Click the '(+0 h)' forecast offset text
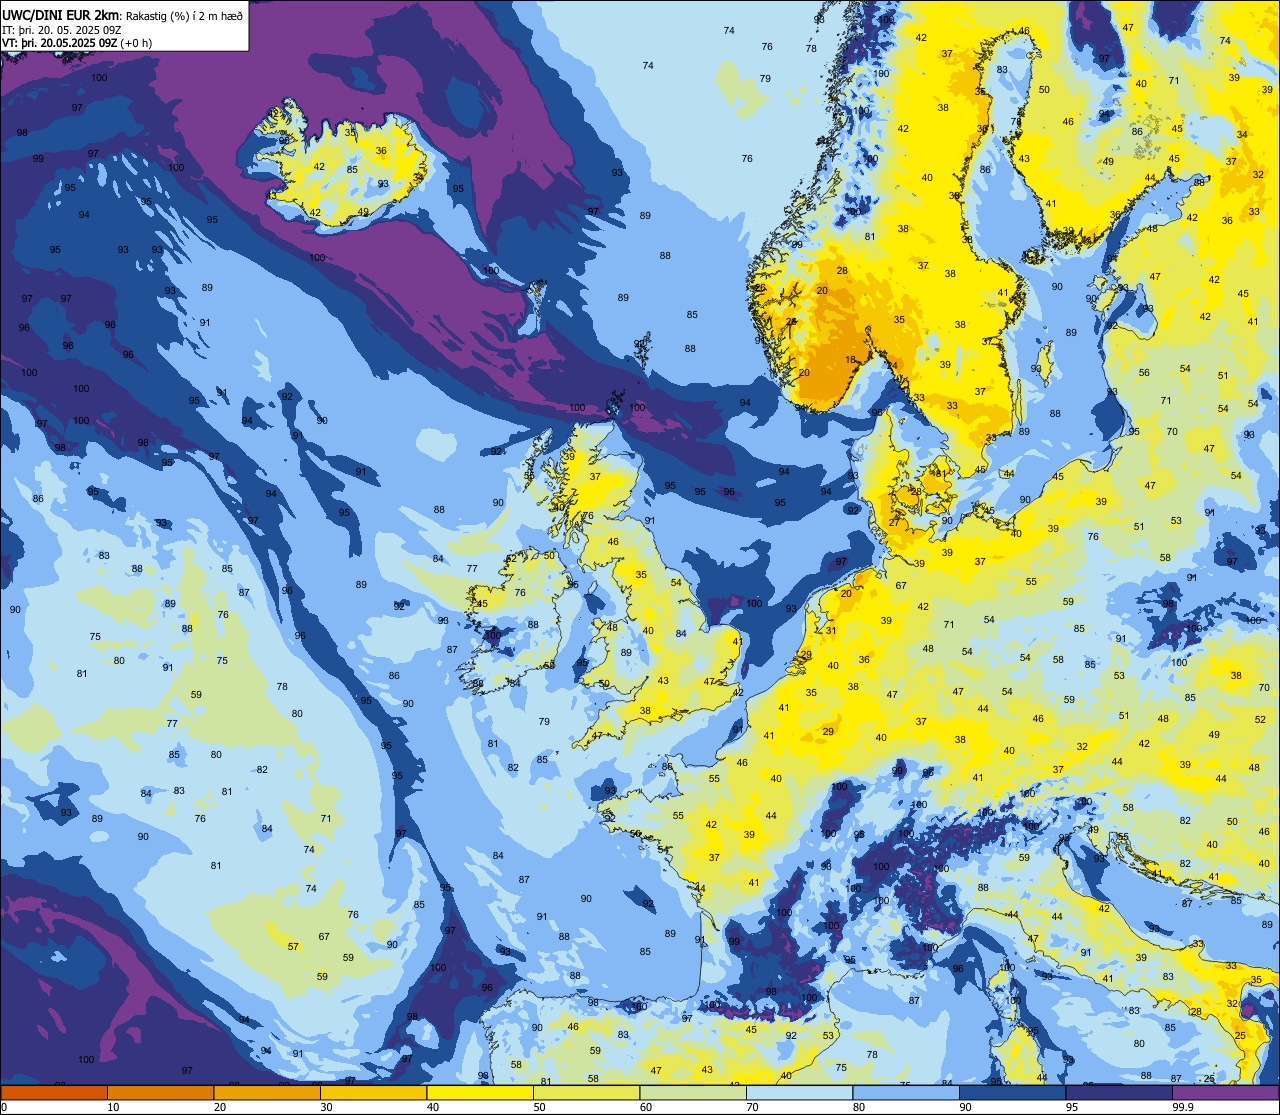Screen dimensions: 1280x1115 pos(136,43)
